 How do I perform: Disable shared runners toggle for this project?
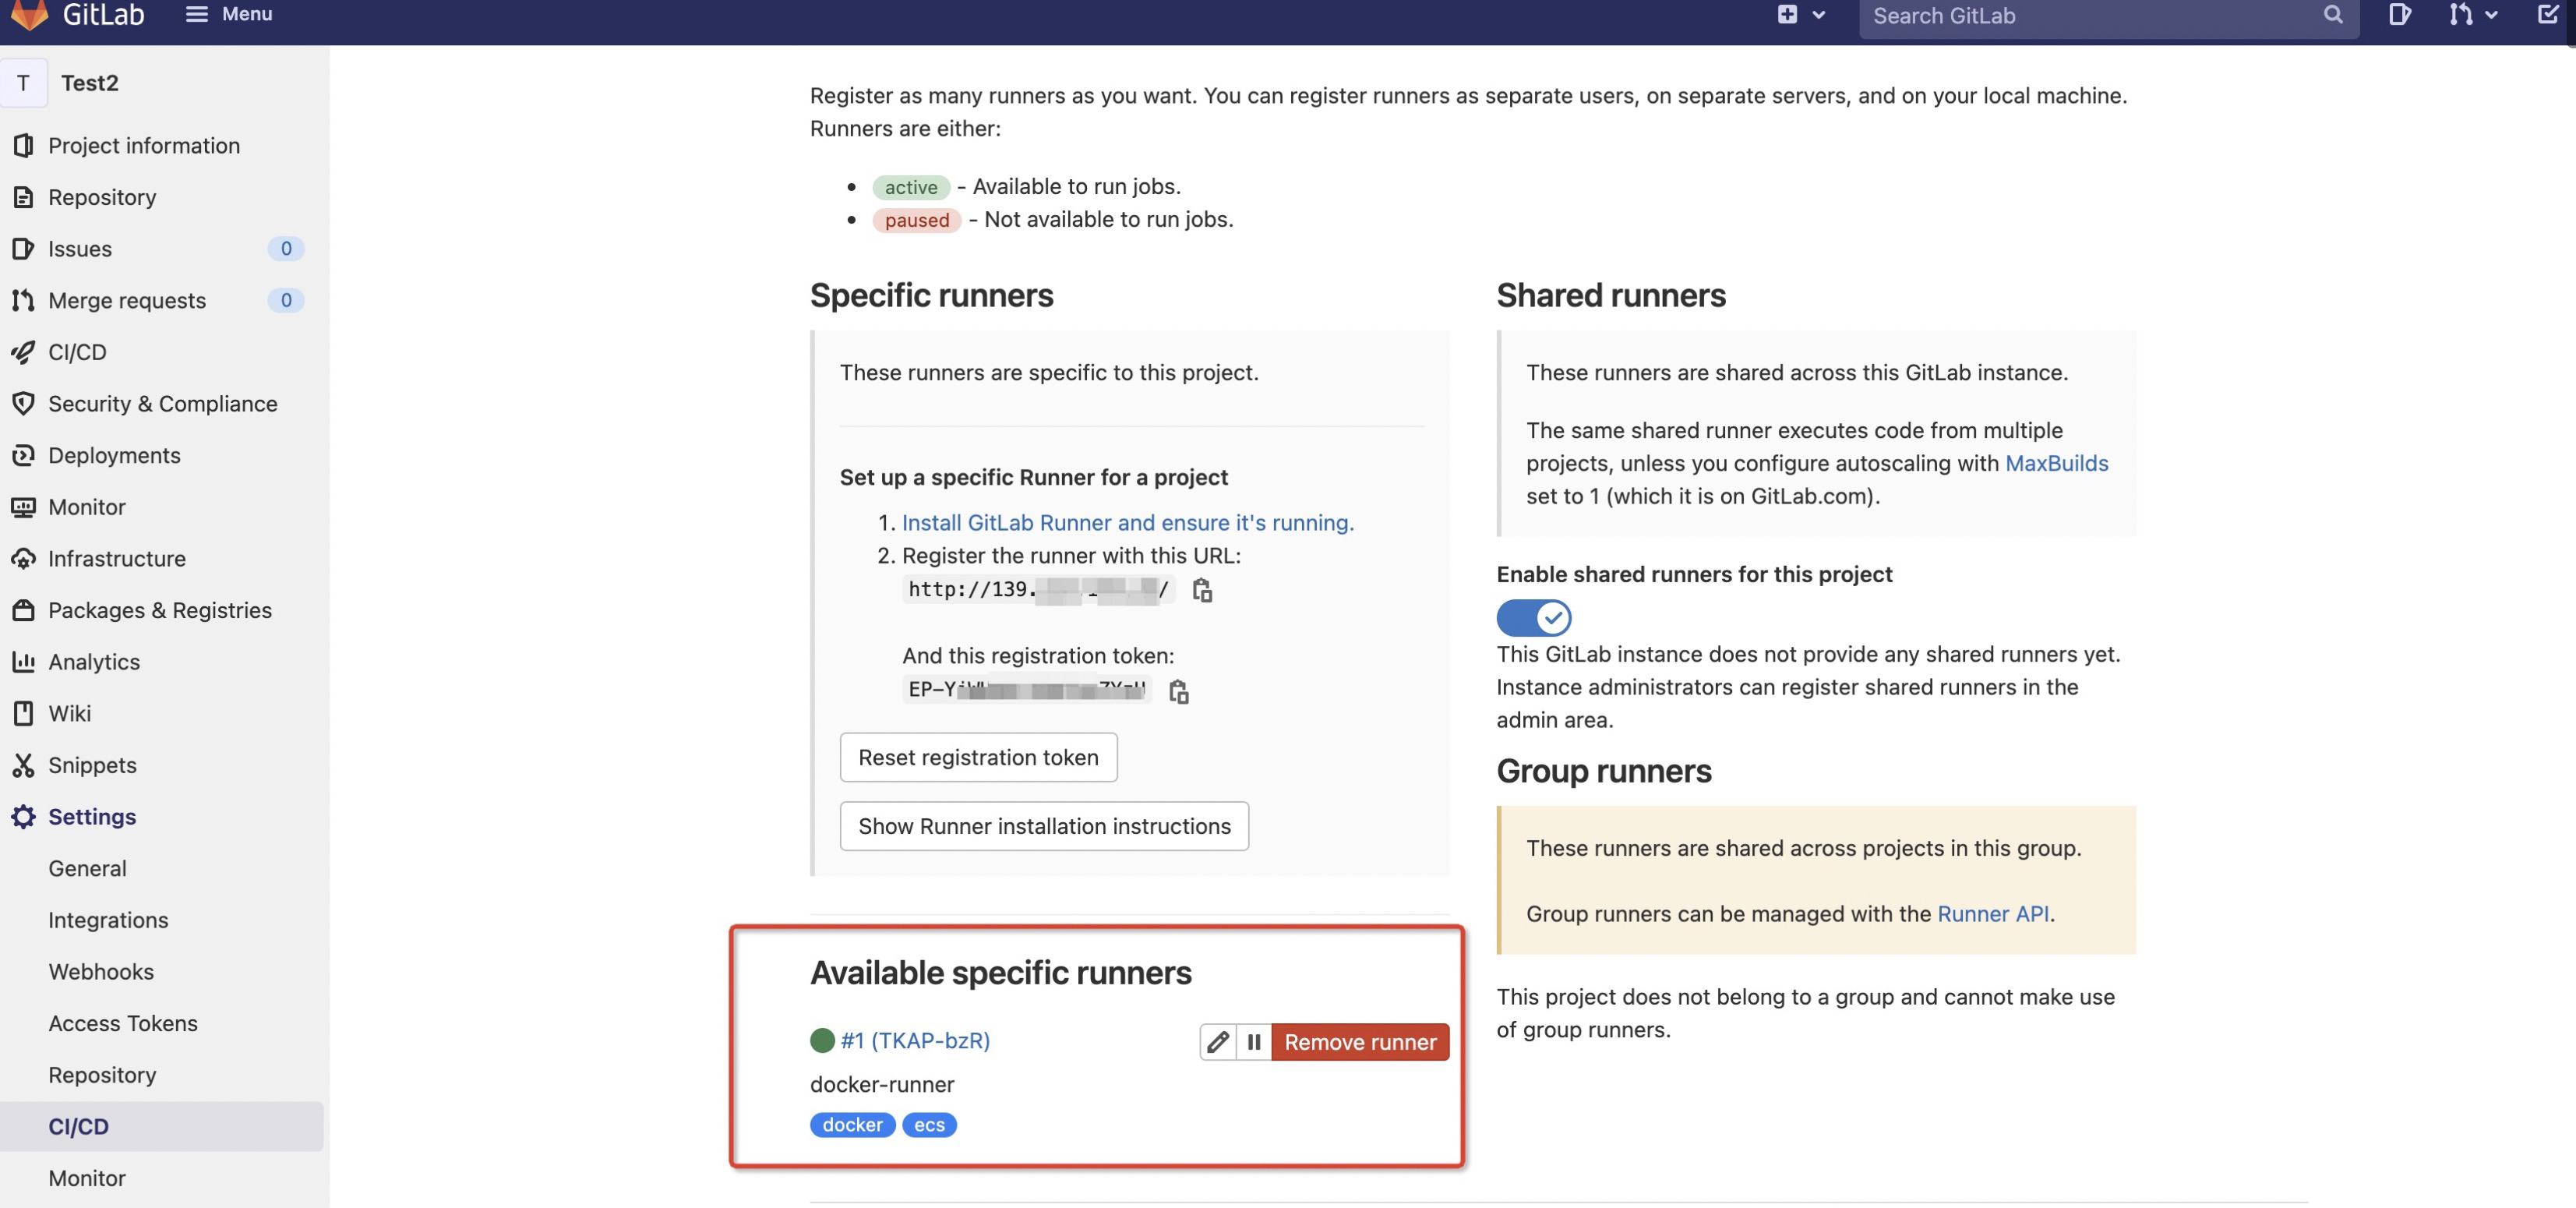(x=1533, y=618)
